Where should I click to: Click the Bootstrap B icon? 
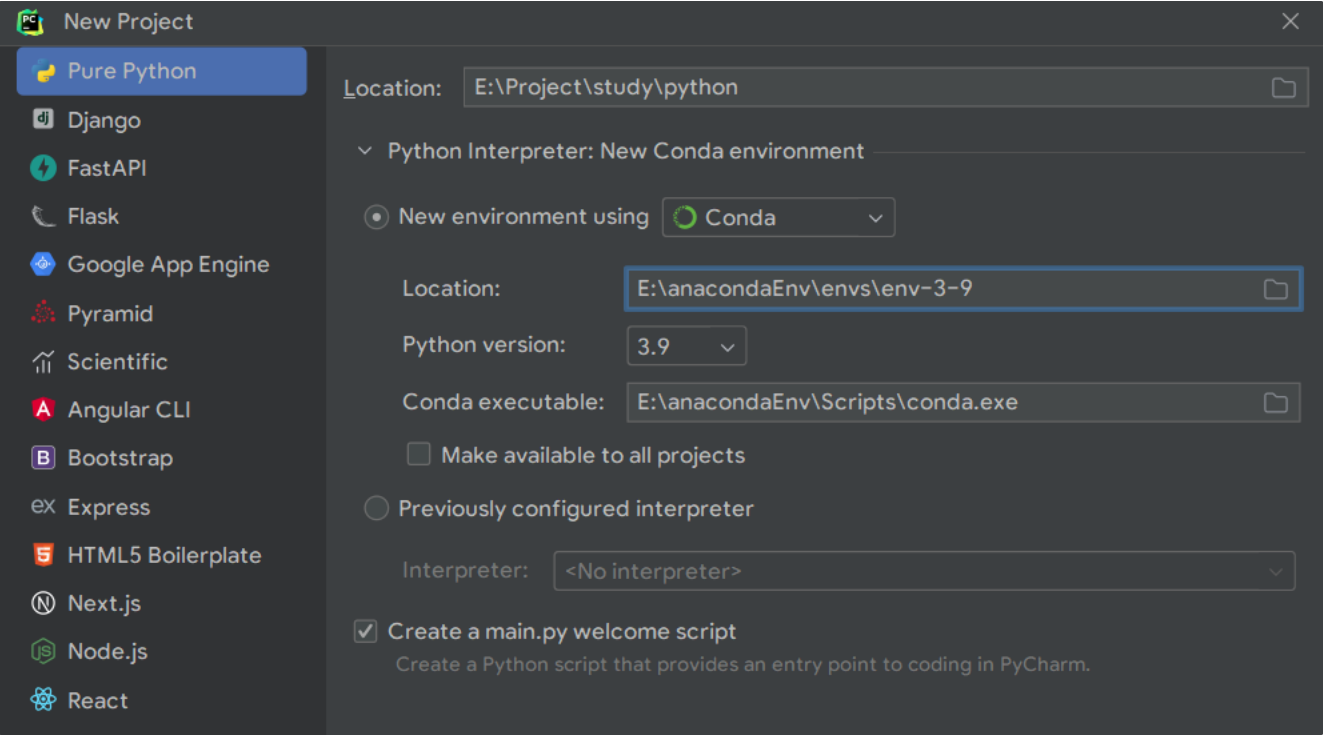click(43, 458)
